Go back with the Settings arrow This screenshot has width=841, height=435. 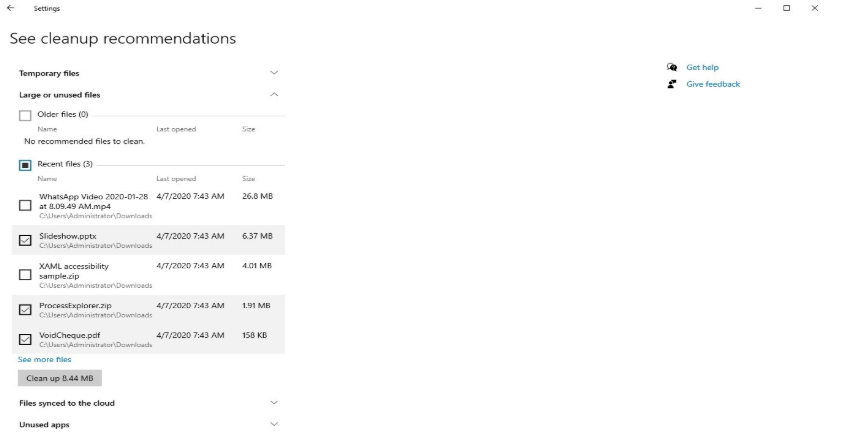pos(11,8)
